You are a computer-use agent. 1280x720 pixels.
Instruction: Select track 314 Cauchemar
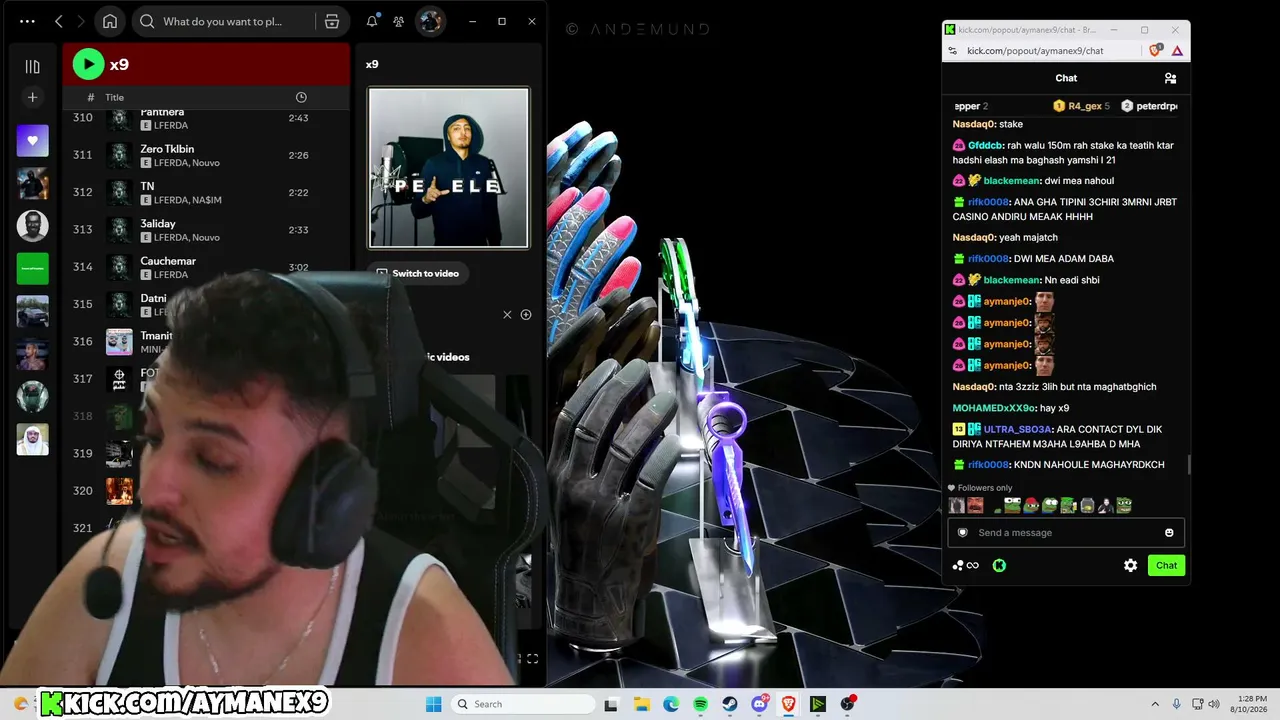[205, 267]
